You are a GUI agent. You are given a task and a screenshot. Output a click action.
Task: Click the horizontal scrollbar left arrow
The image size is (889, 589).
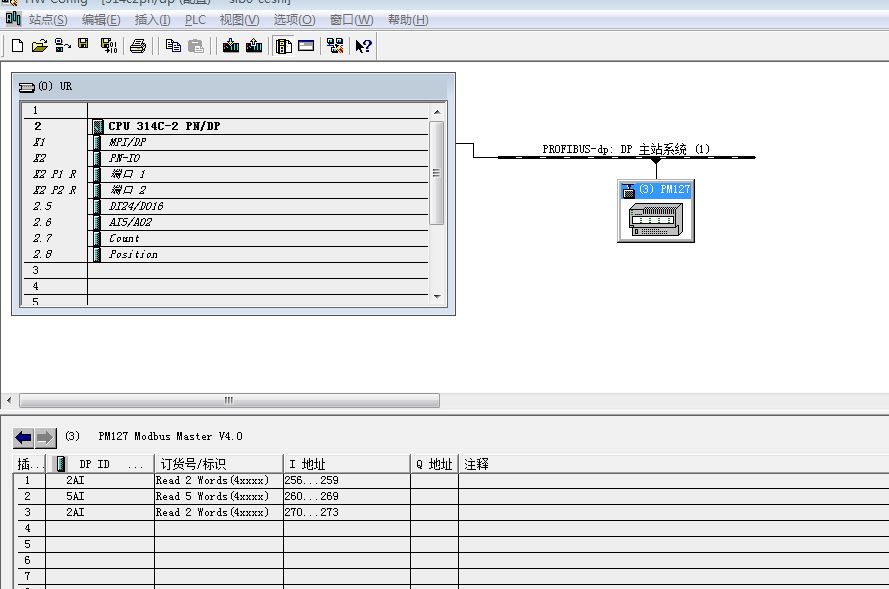click(x=9, y=400)
